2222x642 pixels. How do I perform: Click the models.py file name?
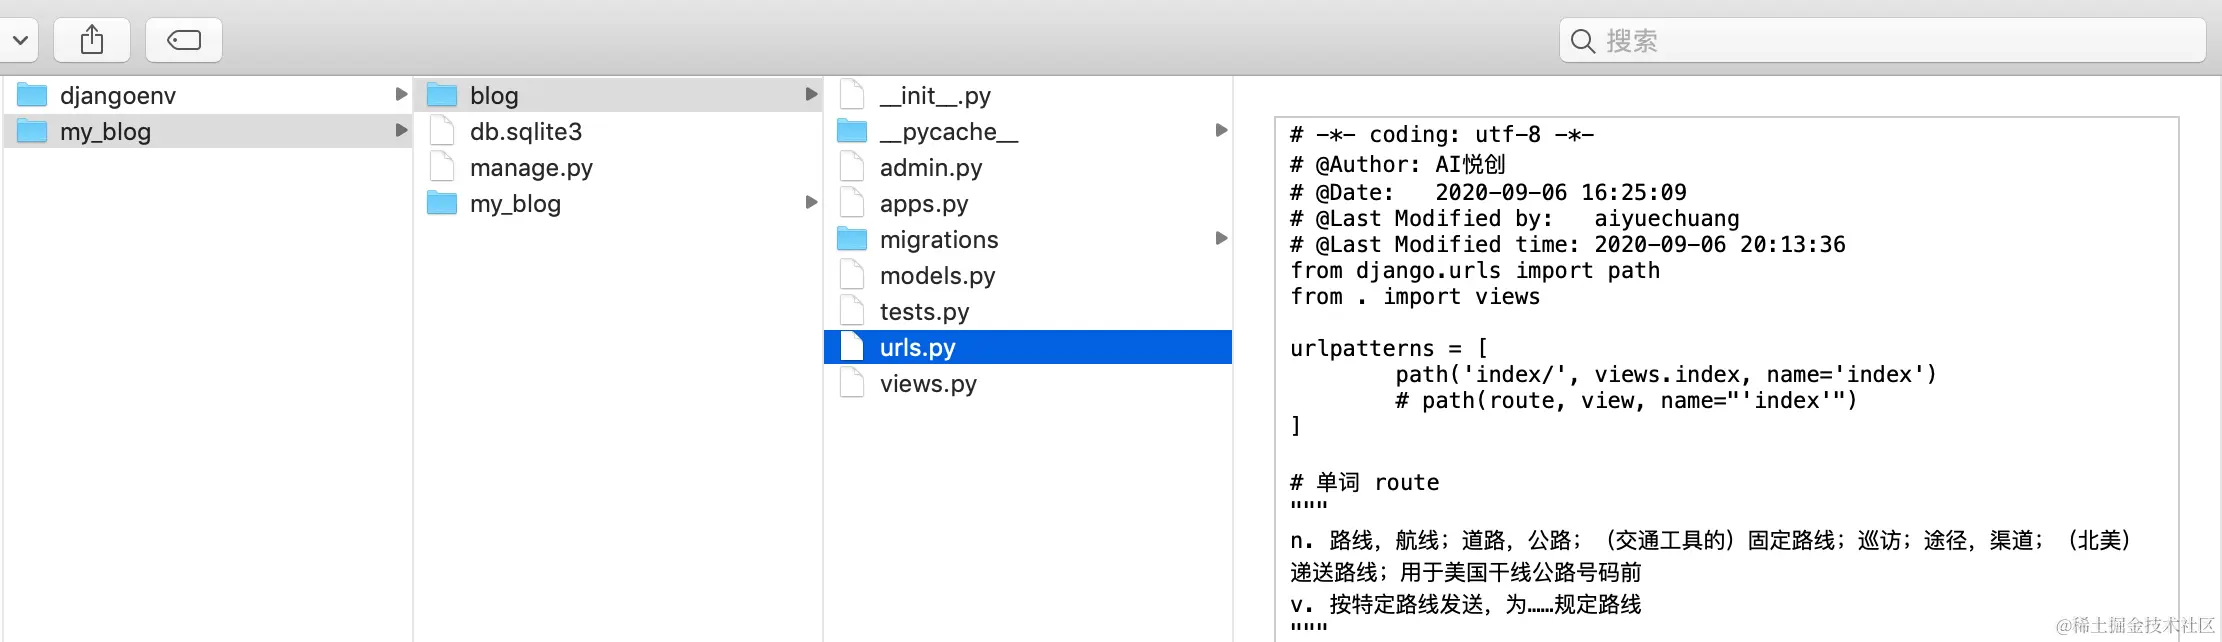(938, 276)
